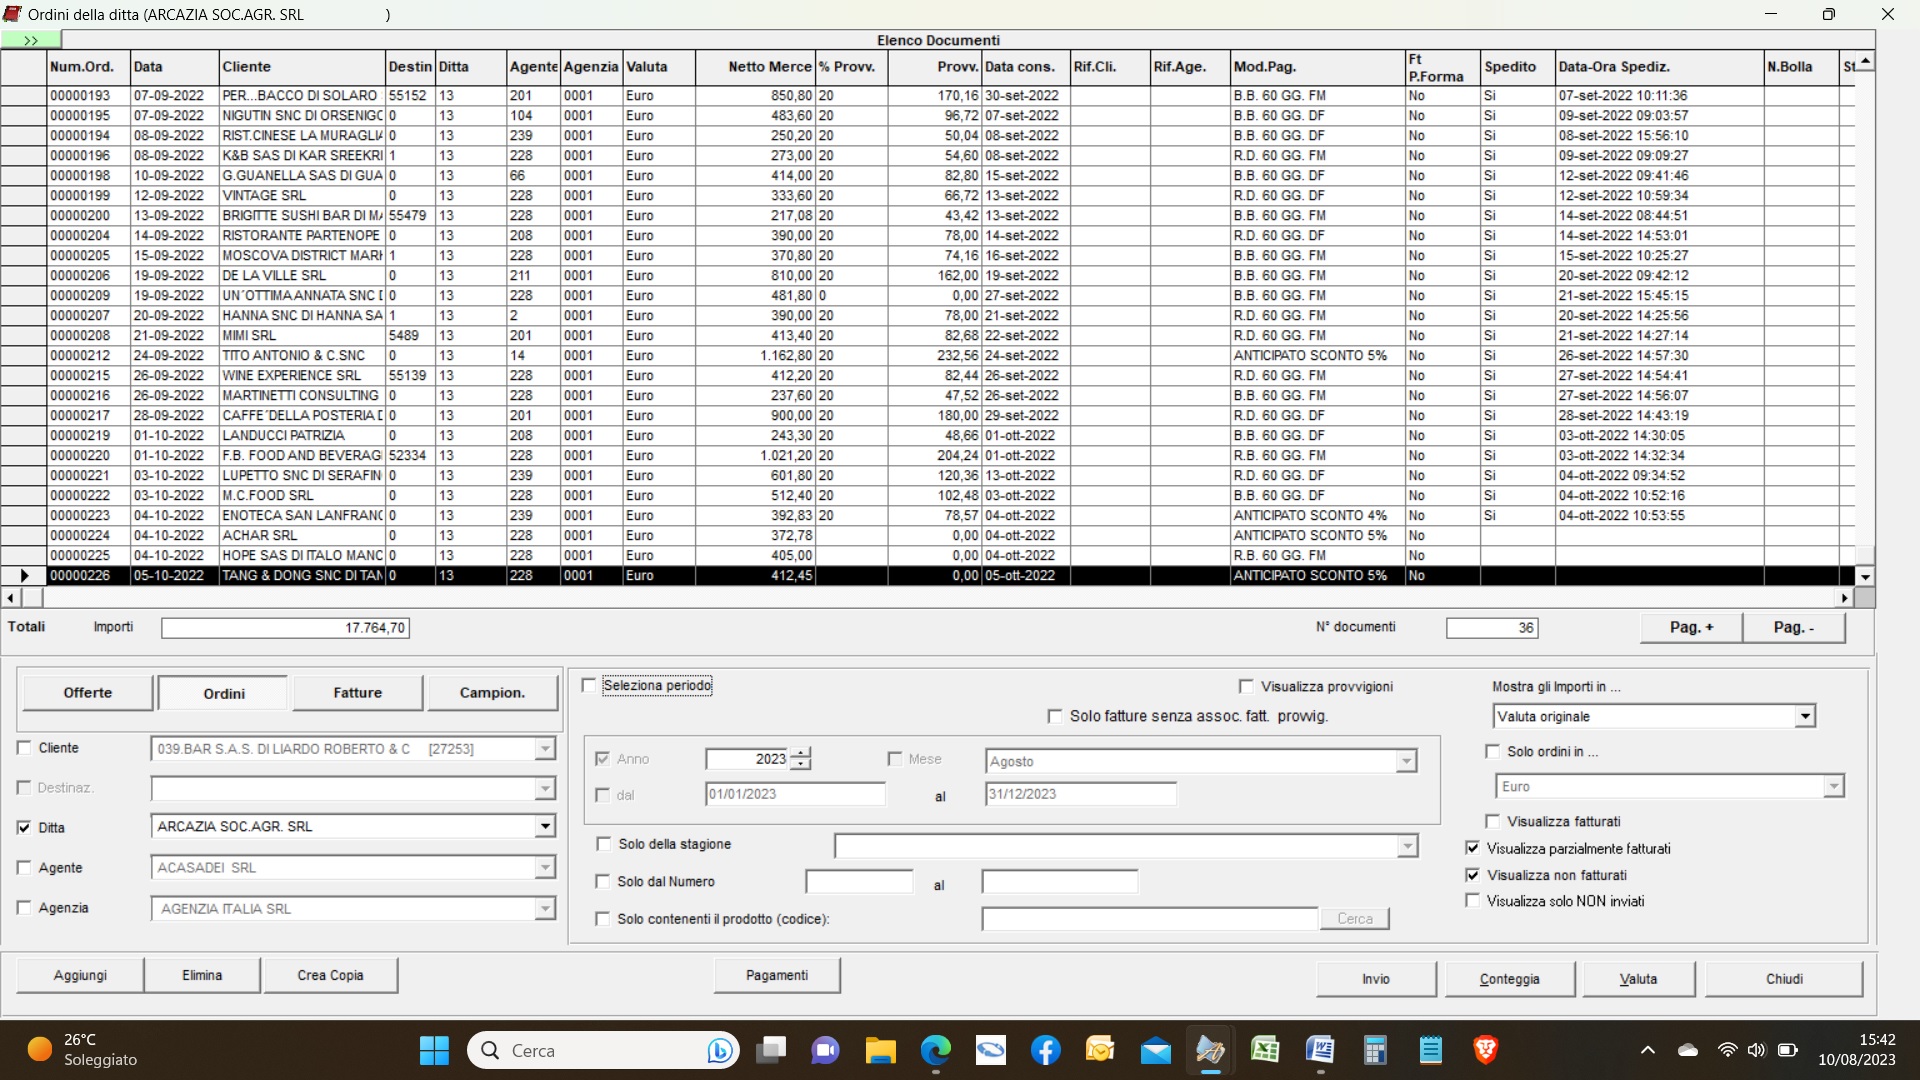The image size is (1920, 1080).
Task: Switch to the Fatture tab
Action: click(x=357, y=693)
